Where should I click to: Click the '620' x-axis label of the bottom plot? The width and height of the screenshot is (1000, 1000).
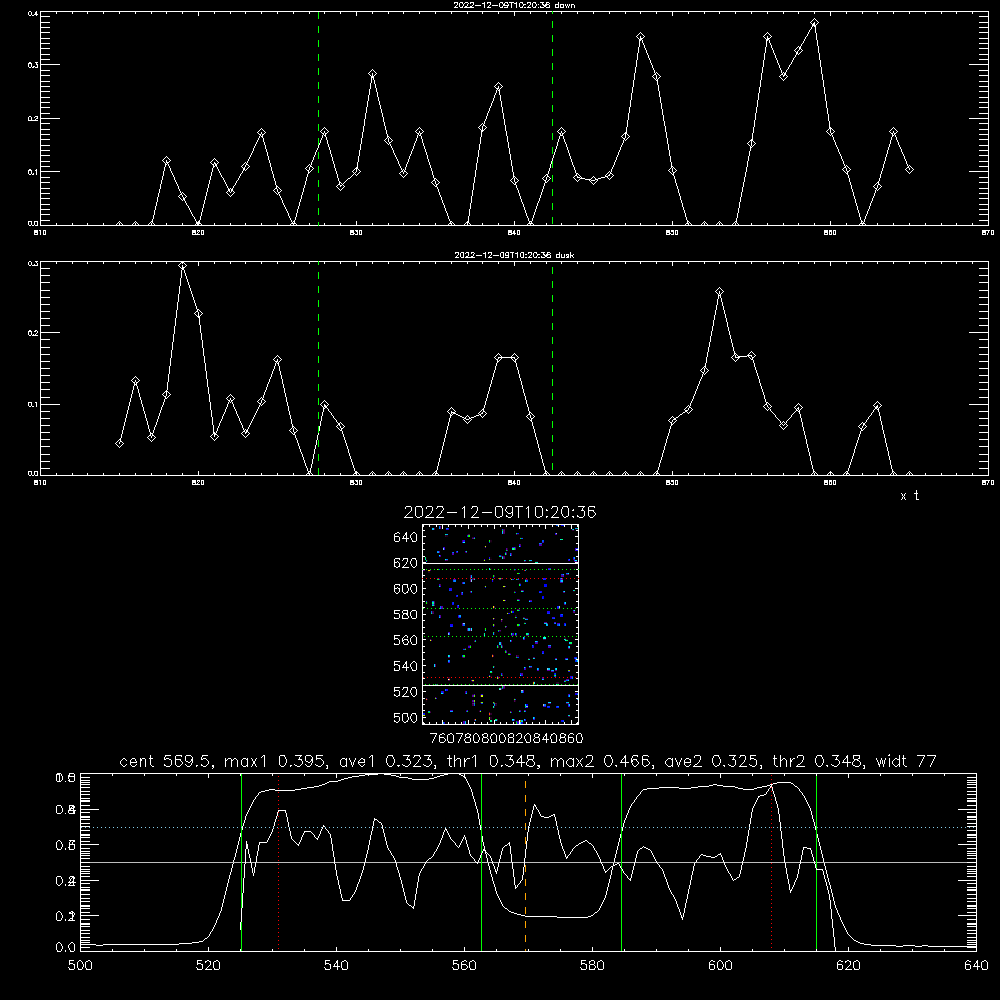tap(848, 965)
